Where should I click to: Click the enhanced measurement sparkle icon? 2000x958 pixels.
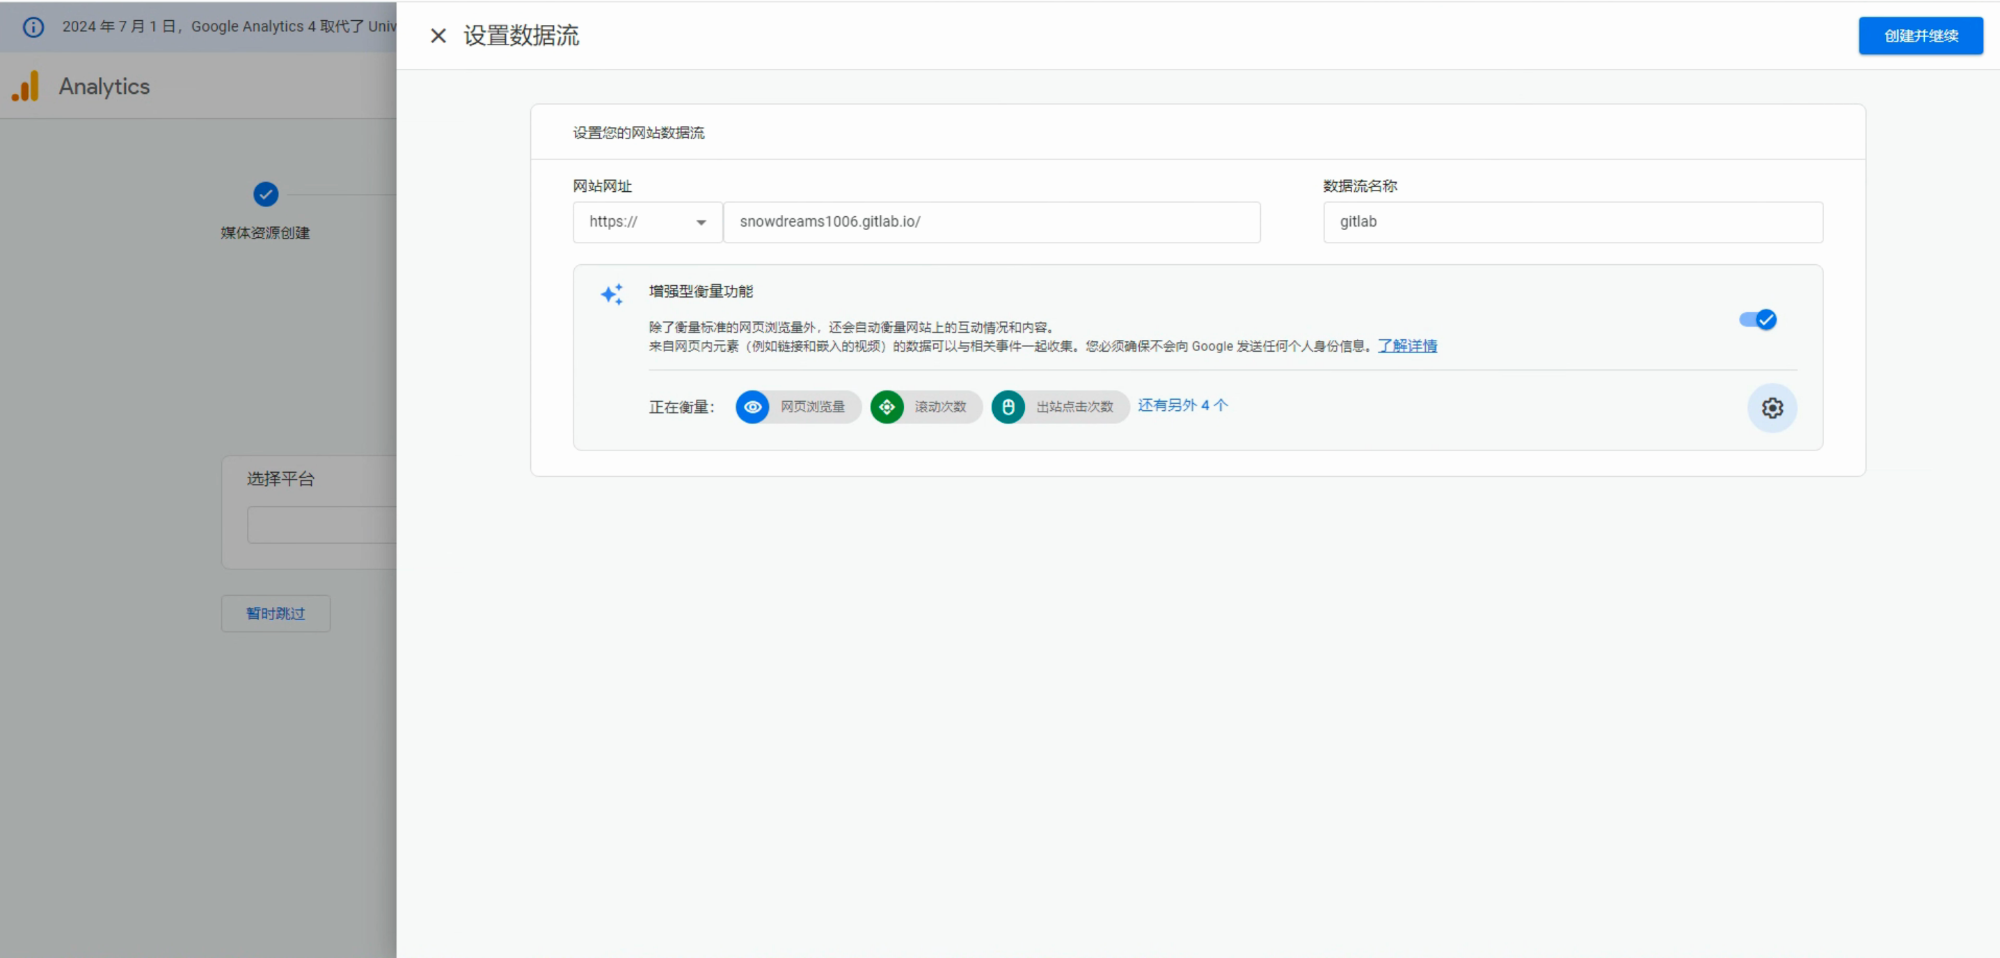(x=611, y=294)
